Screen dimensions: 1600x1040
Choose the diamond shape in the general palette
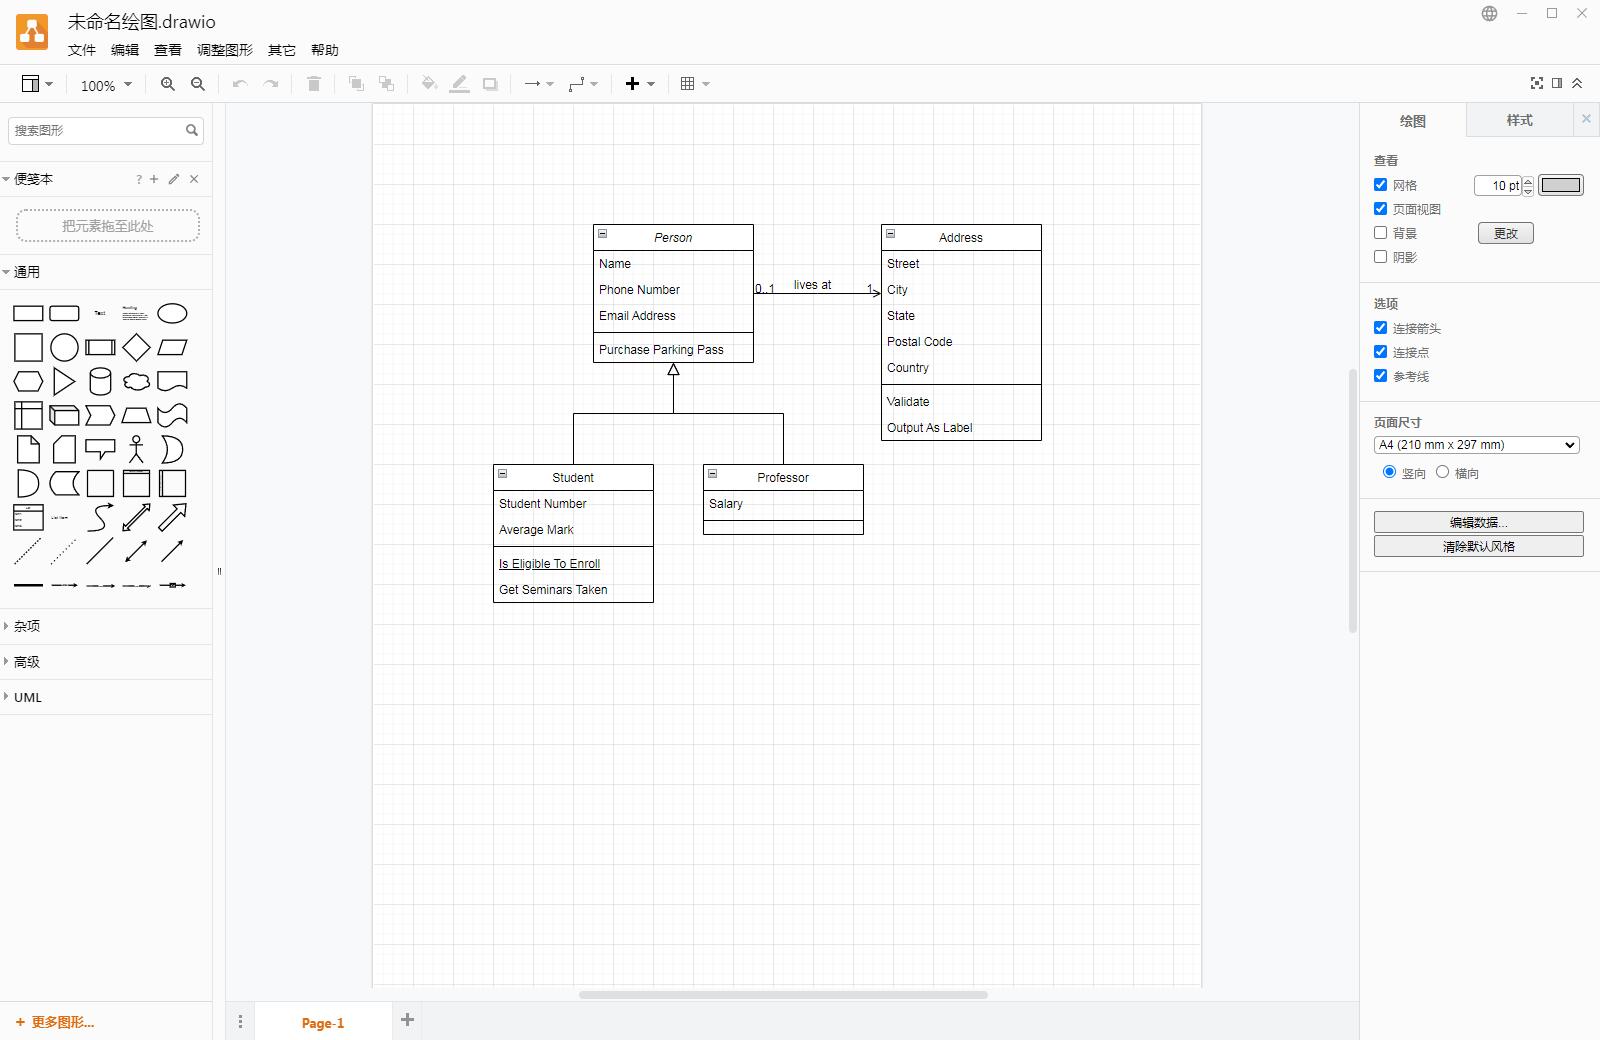point(136,347)
